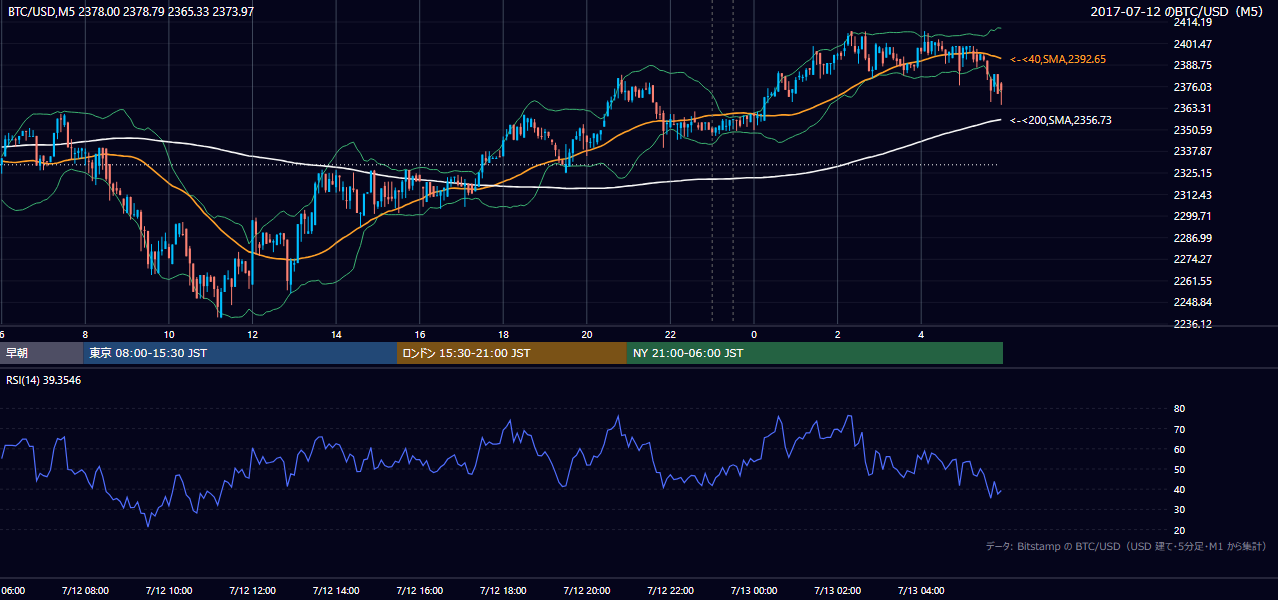
Task: Select the 東京 08:00-15:30 JST session bar
Action: [x=240, y=353]
